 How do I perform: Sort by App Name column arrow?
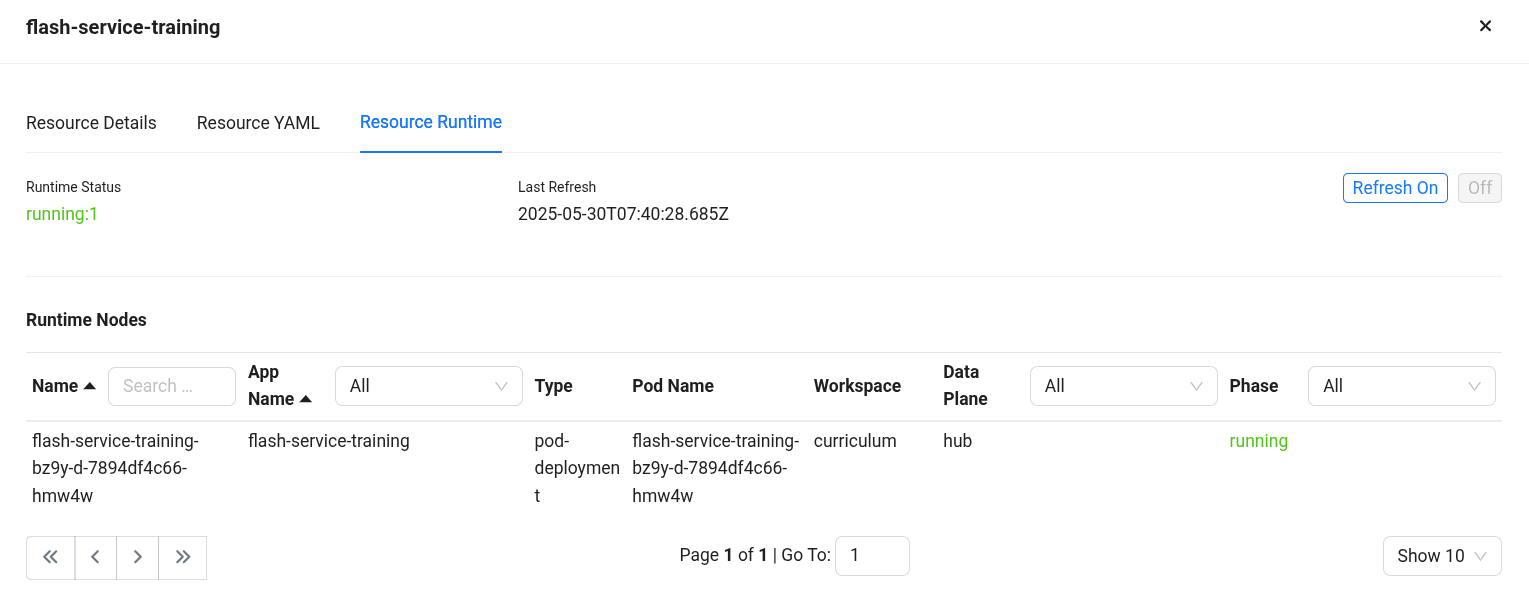coord(306,399)
